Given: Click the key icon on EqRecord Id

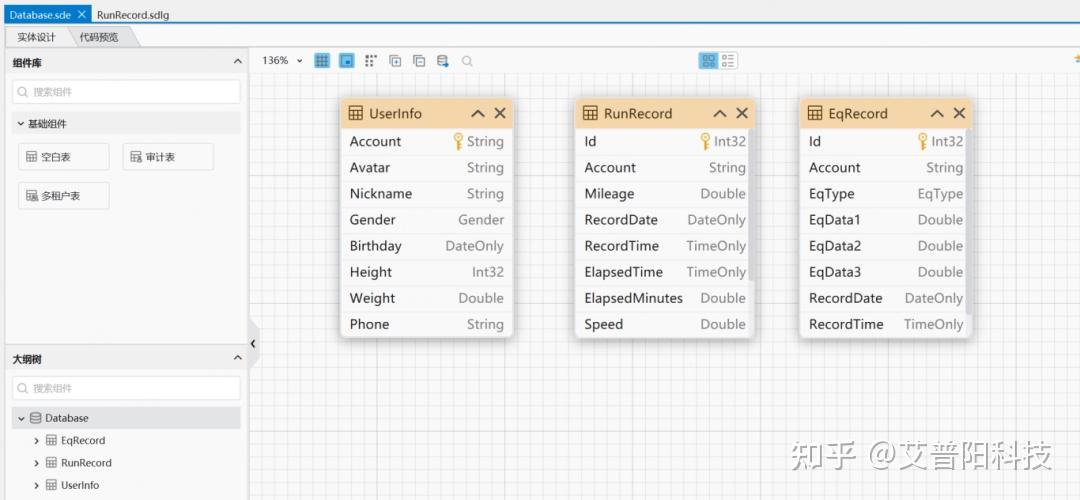Looking at the screenshot, I should (x=923, y=142).
